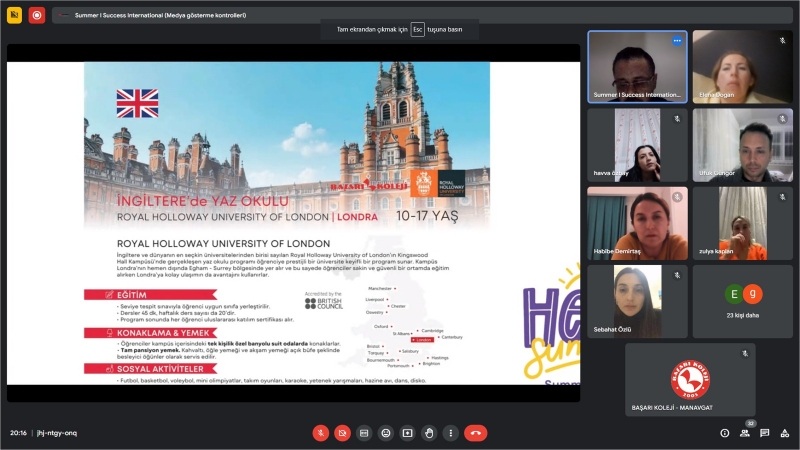Click the present screen button

tap(407, 433)
